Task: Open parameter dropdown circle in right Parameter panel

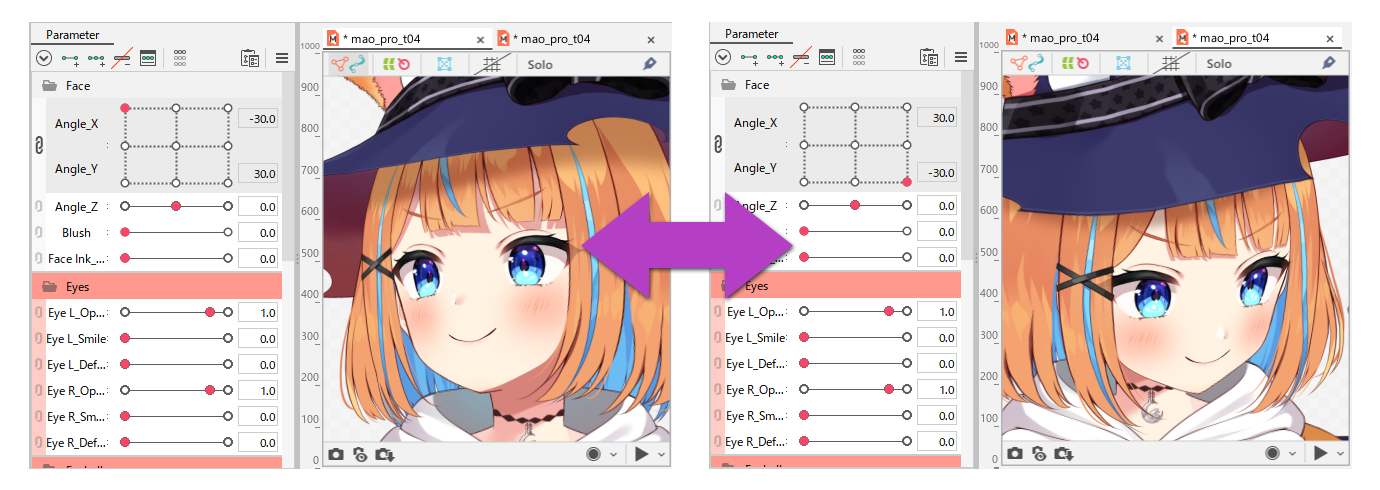Action: tap(723, 57)
